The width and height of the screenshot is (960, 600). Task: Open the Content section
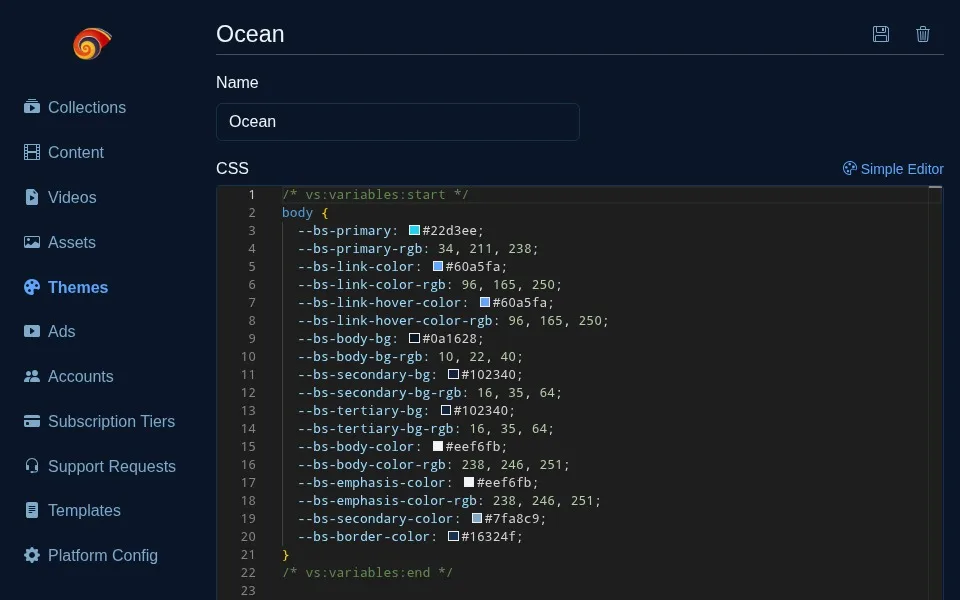pyautogui.click(x=76, y=152)
